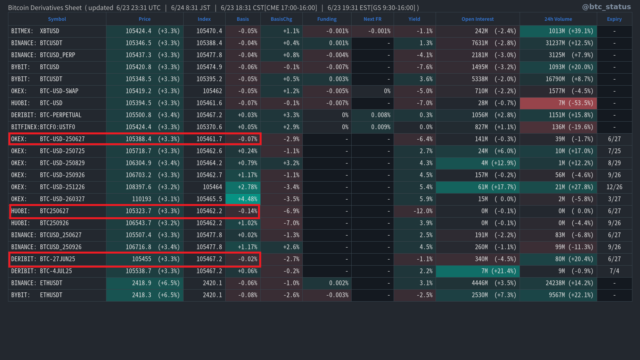640x360 pixels.
Task: Select the BITMEX XBTUSD row
Action: 320,31
